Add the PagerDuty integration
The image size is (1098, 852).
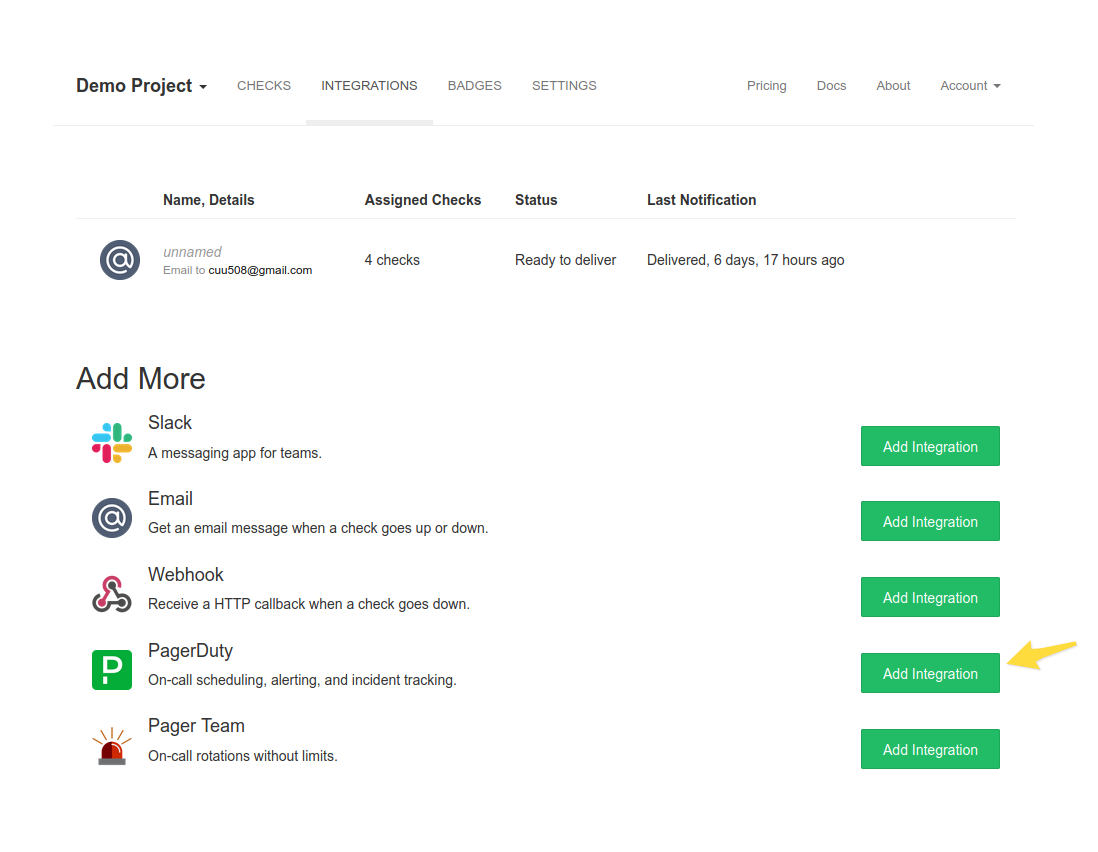pyautogui.click(x=930, y=673)
